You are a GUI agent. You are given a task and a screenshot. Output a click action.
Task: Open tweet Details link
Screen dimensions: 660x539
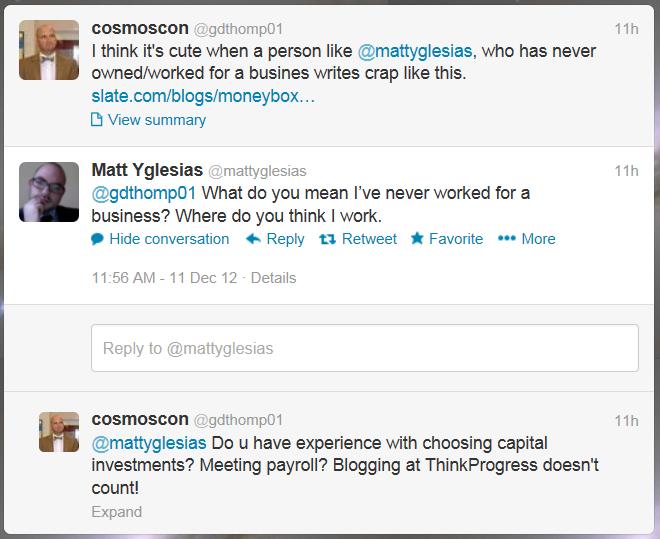pos(273,277)
